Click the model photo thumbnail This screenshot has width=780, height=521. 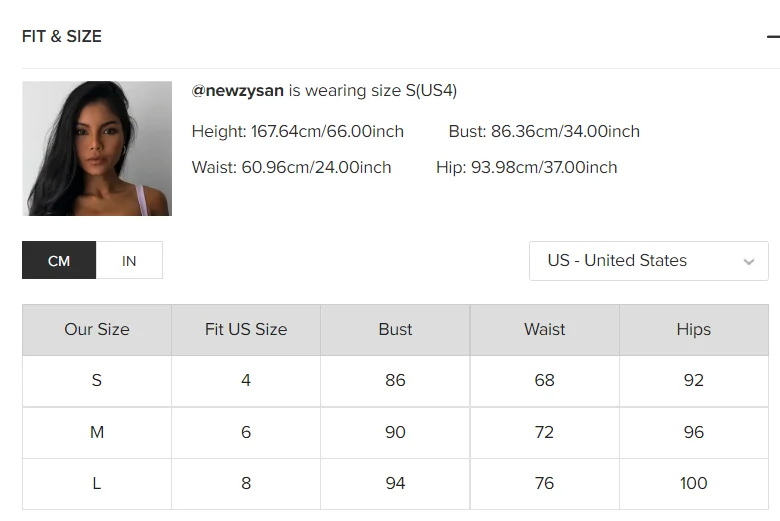(97, 148)
